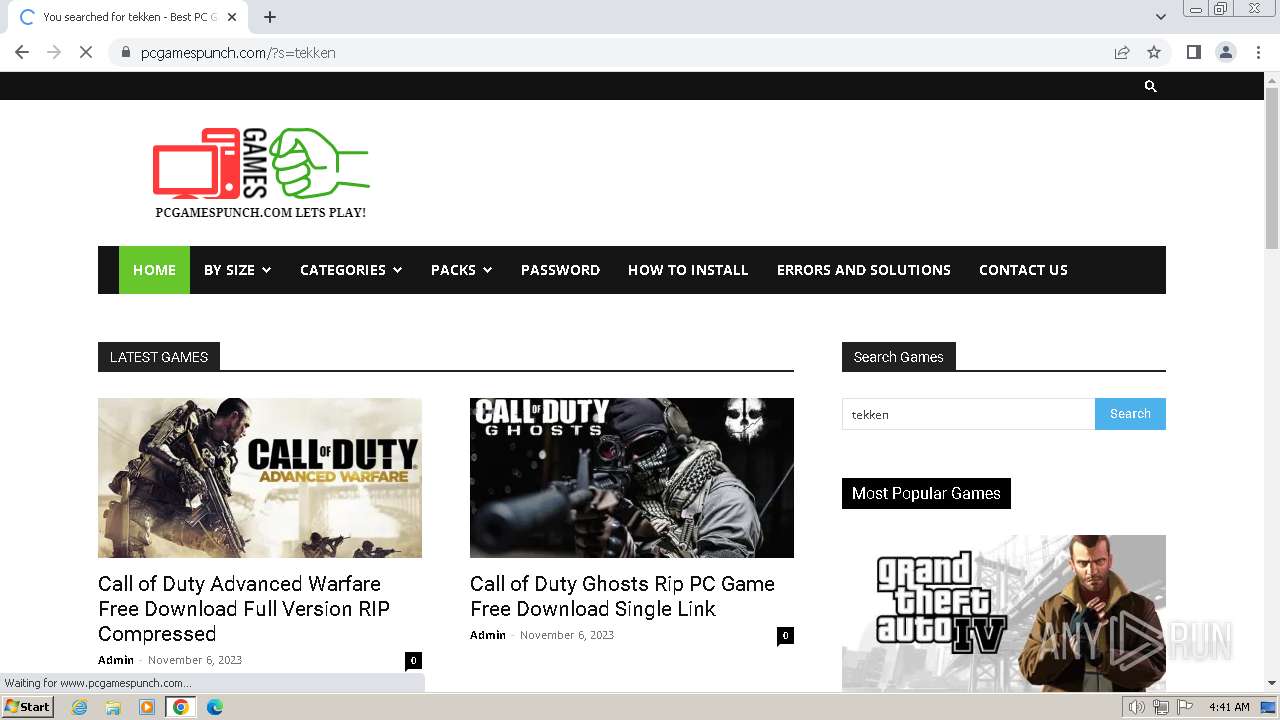The height and width of the screenshot is (720, 1280).
Task: Expand the tab search chevron
Action: [1160, 17]
